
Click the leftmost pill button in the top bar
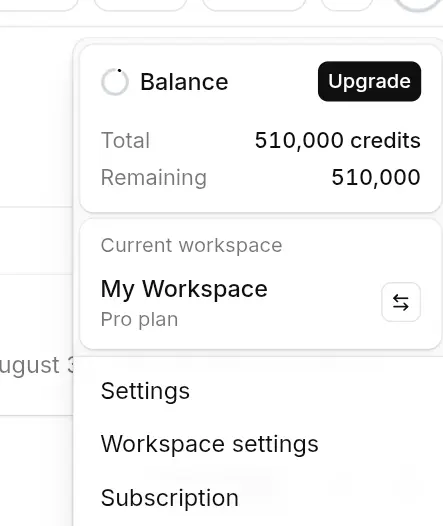coord(38,5)
